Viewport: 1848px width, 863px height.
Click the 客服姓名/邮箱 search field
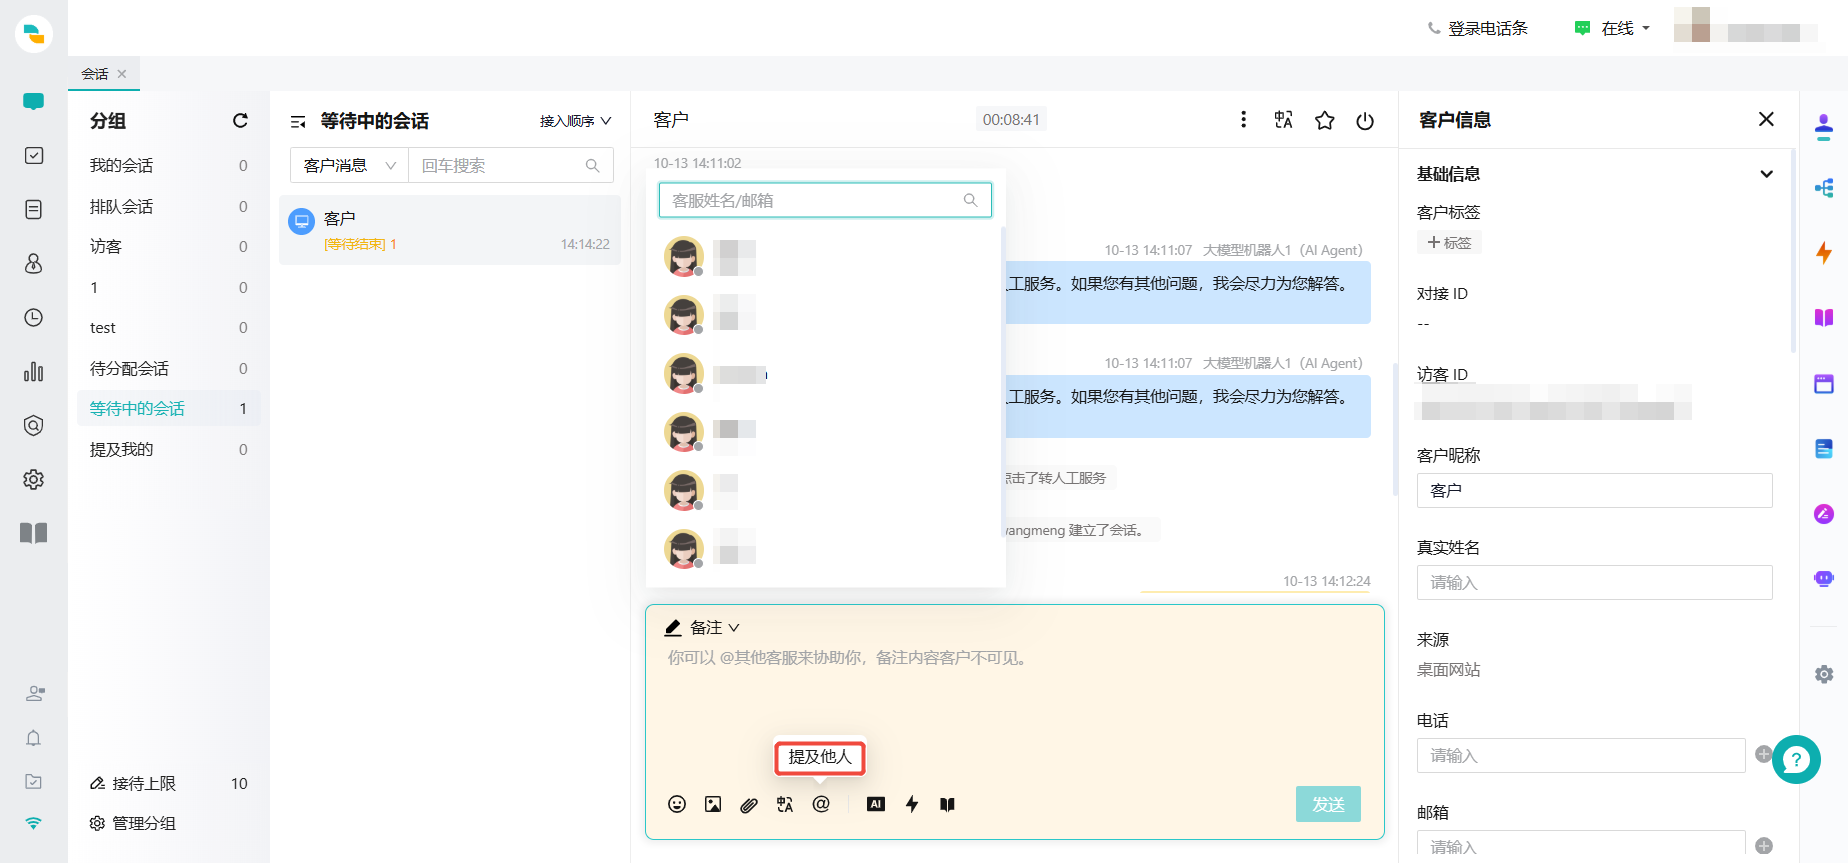[825, 200]
